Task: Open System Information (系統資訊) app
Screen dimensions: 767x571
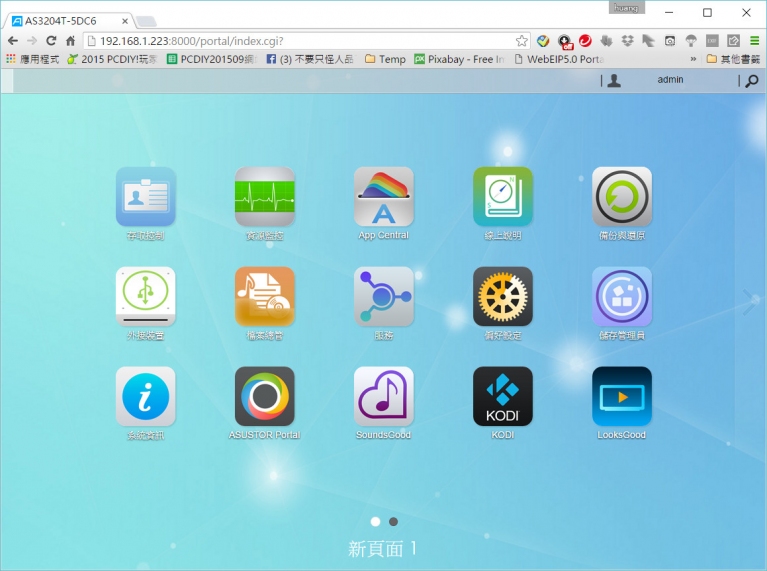Action: point(145,396)
